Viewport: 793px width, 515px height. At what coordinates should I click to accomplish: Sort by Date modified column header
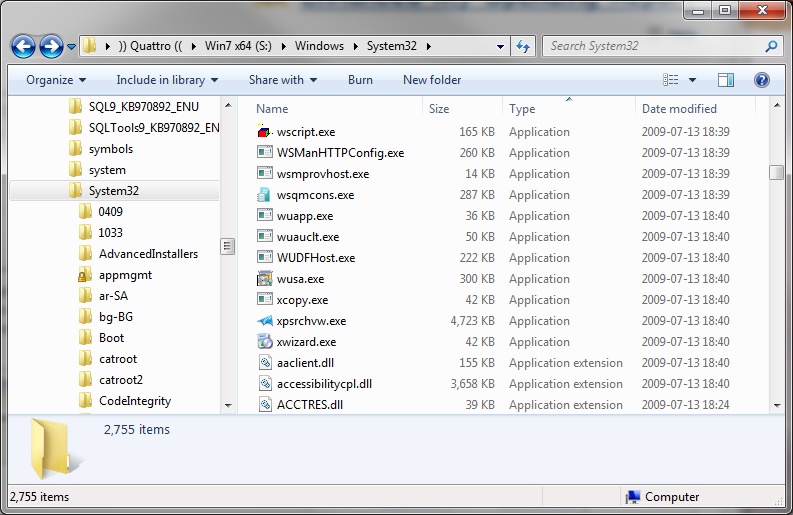coord(679,109)
